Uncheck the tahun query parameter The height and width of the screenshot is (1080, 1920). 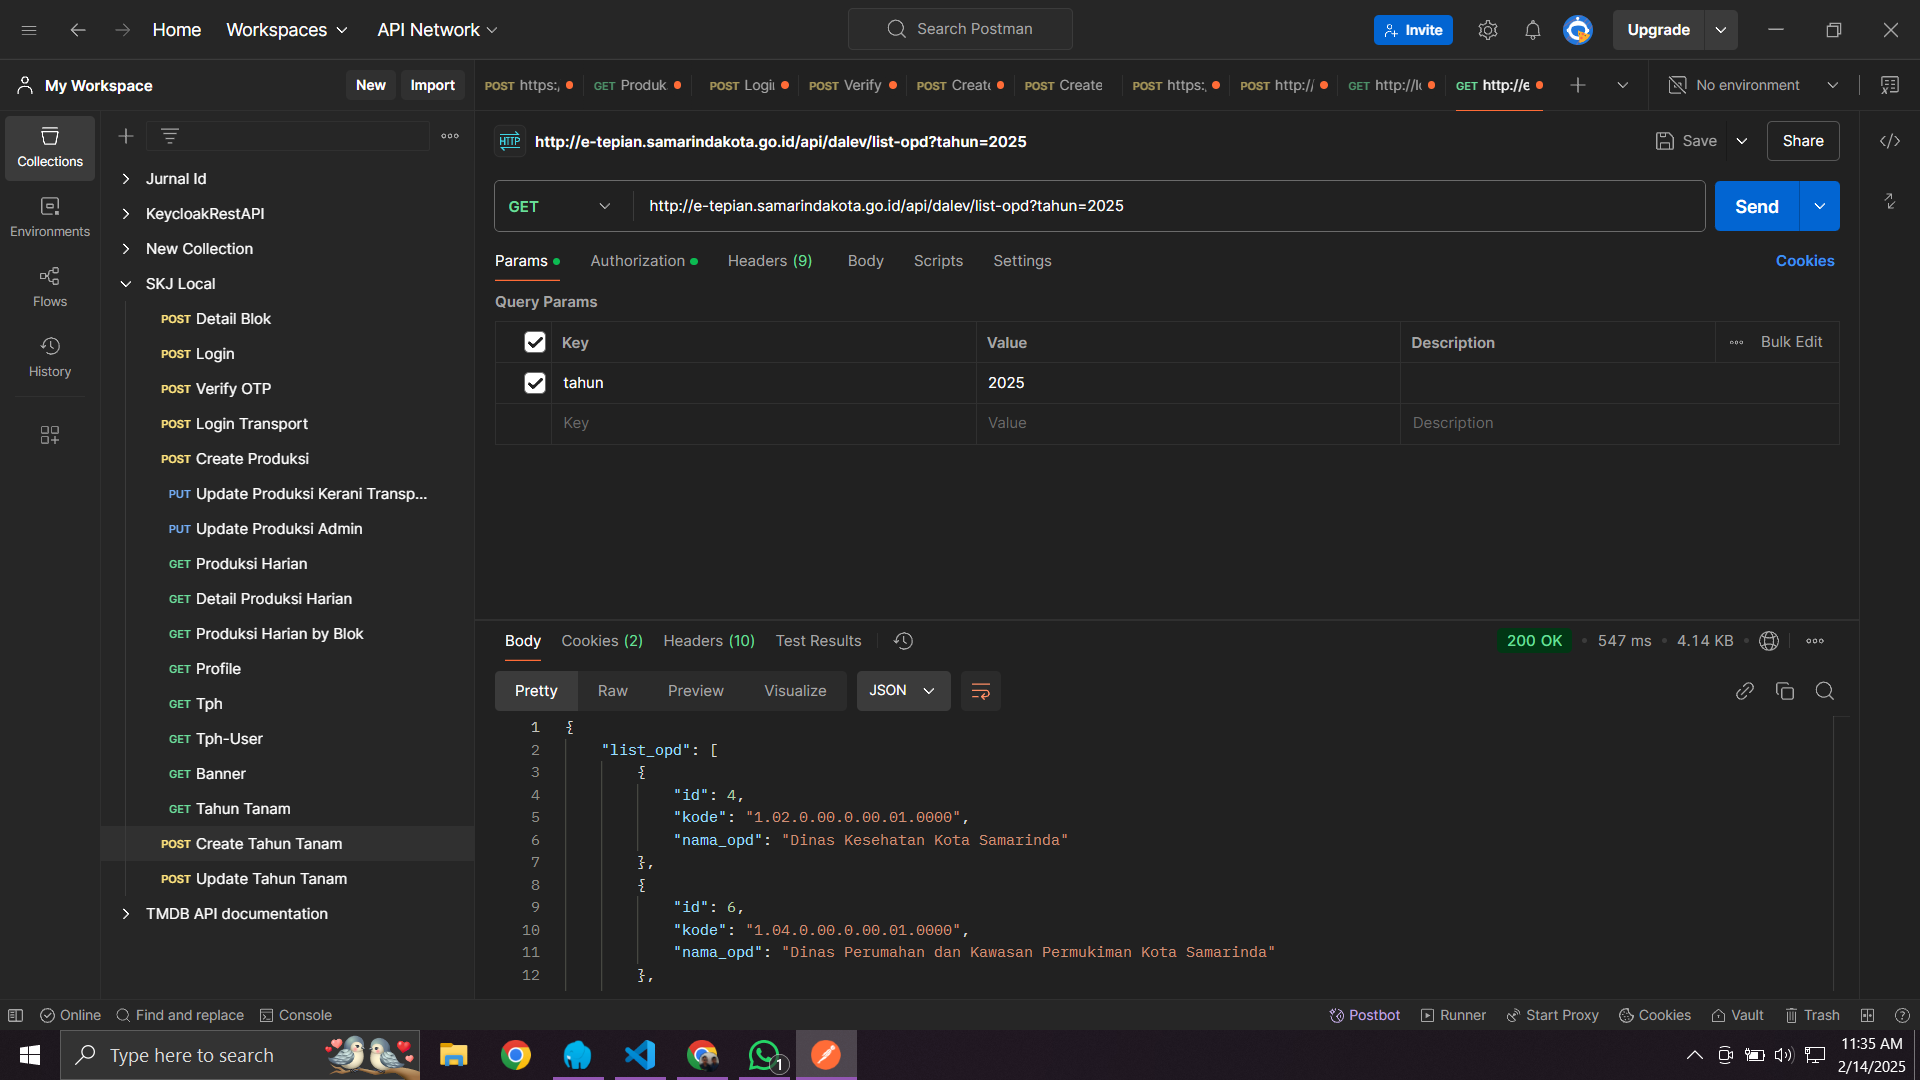(535, 383)
